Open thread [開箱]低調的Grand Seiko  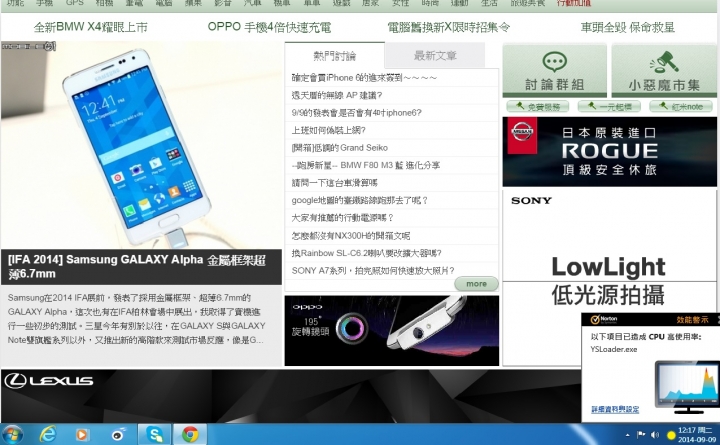(x=339, y=147)
